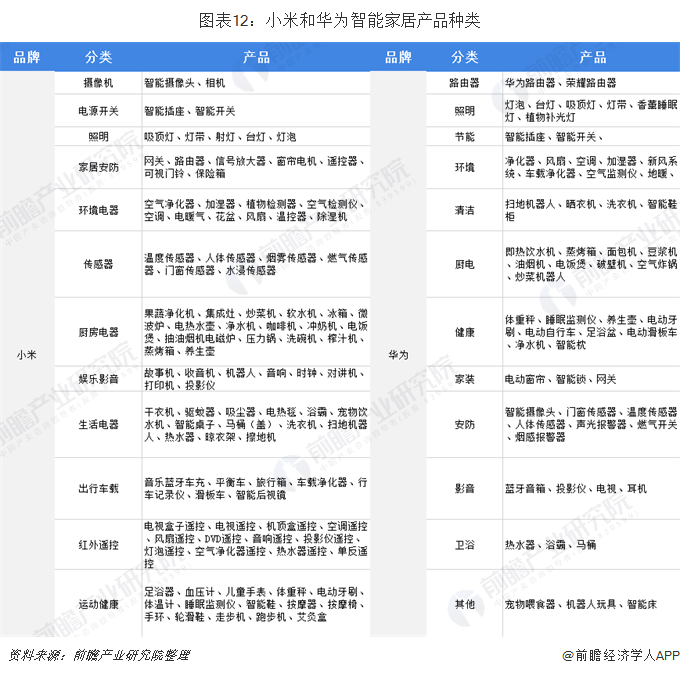Click the 出行车载 category cell
Screen dimensions: 680x676
(98, 489)
